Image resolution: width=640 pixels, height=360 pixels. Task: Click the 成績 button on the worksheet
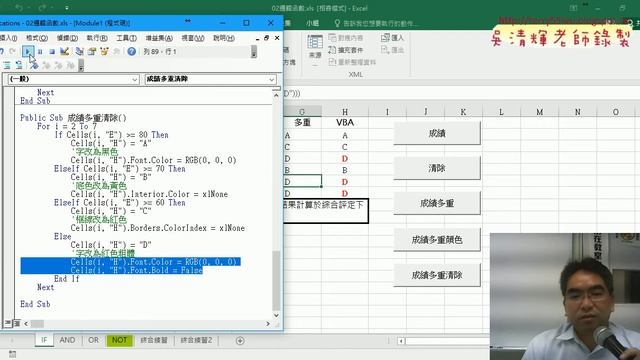[437, 133]
